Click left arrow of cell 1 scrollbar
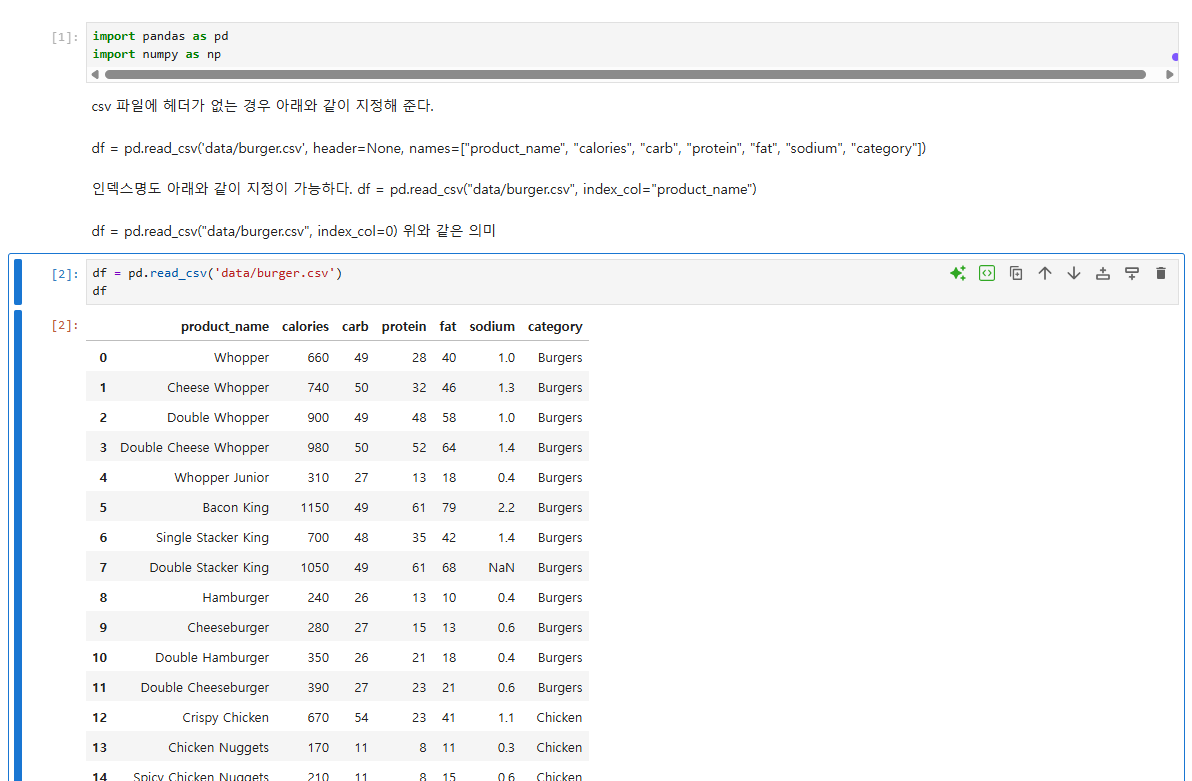1192x781 pixels. tap(95, 75)
